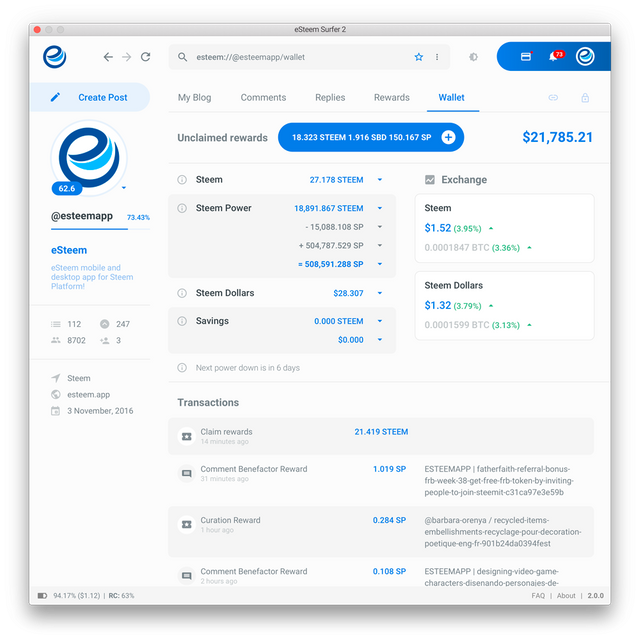Click the voting power progress bar under username

click(x=100, y=229)
